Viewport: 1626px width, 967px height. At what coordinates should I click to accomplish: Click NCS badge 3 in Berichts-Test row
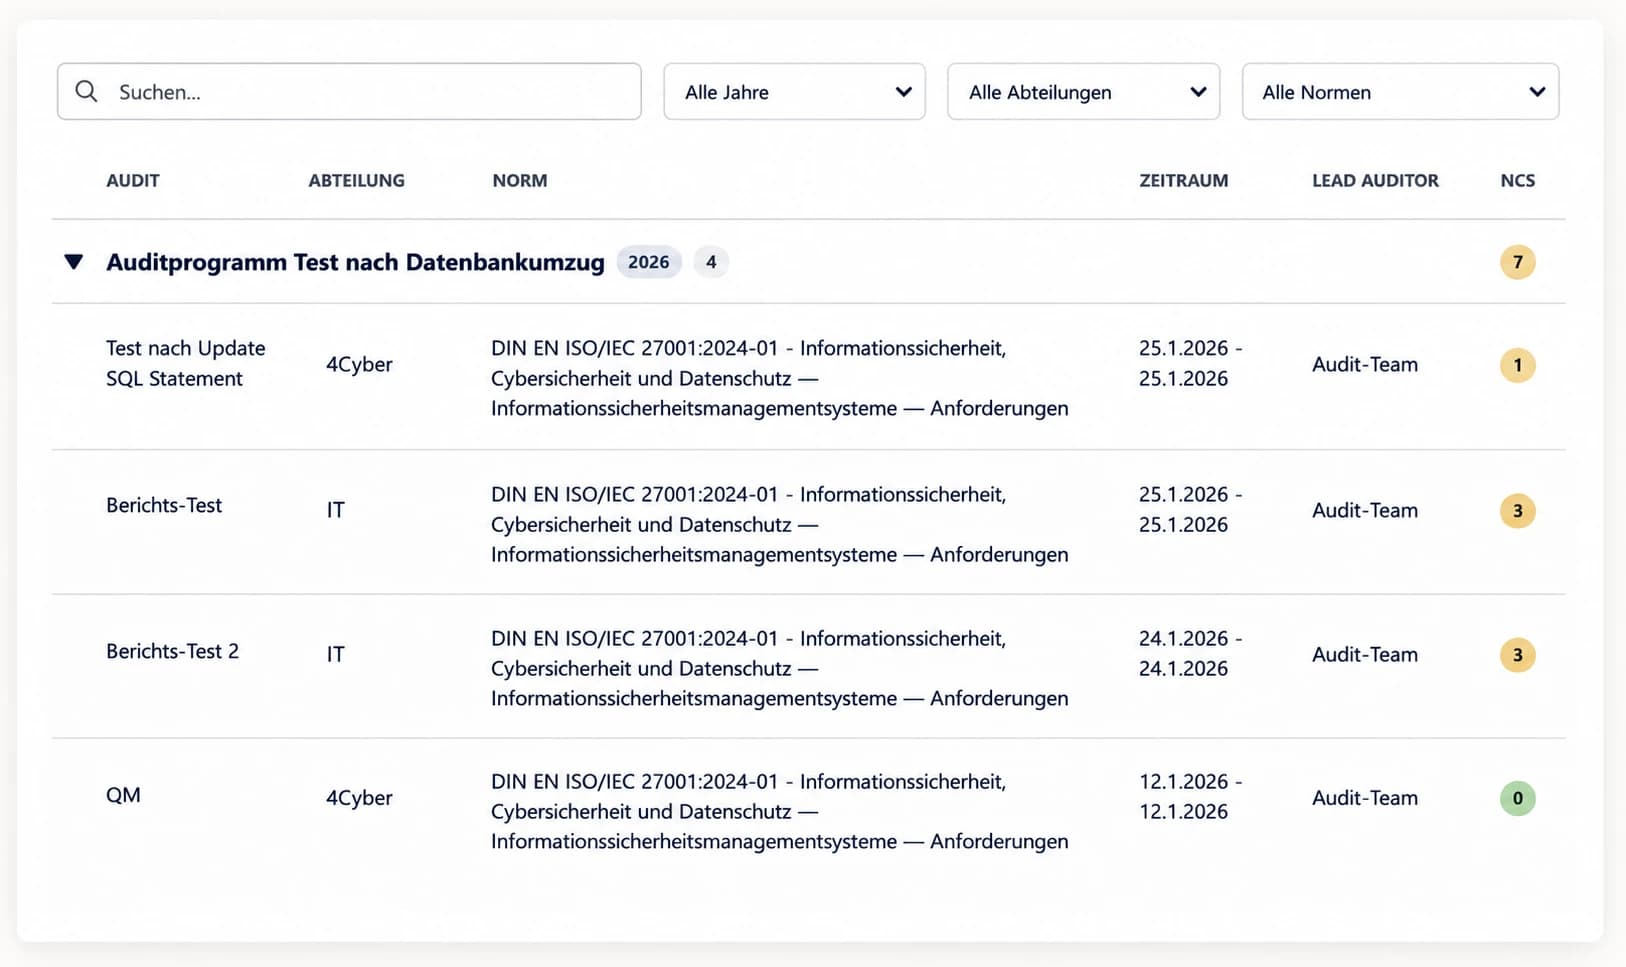1518,511
